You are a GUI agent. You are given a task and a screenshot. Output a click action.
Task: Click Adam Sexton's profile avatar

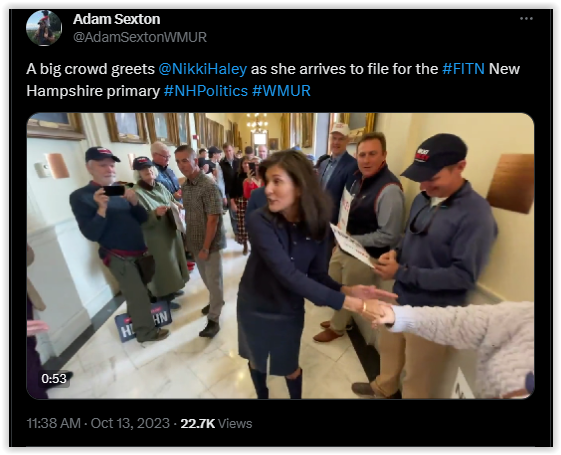tap(44, 28)
